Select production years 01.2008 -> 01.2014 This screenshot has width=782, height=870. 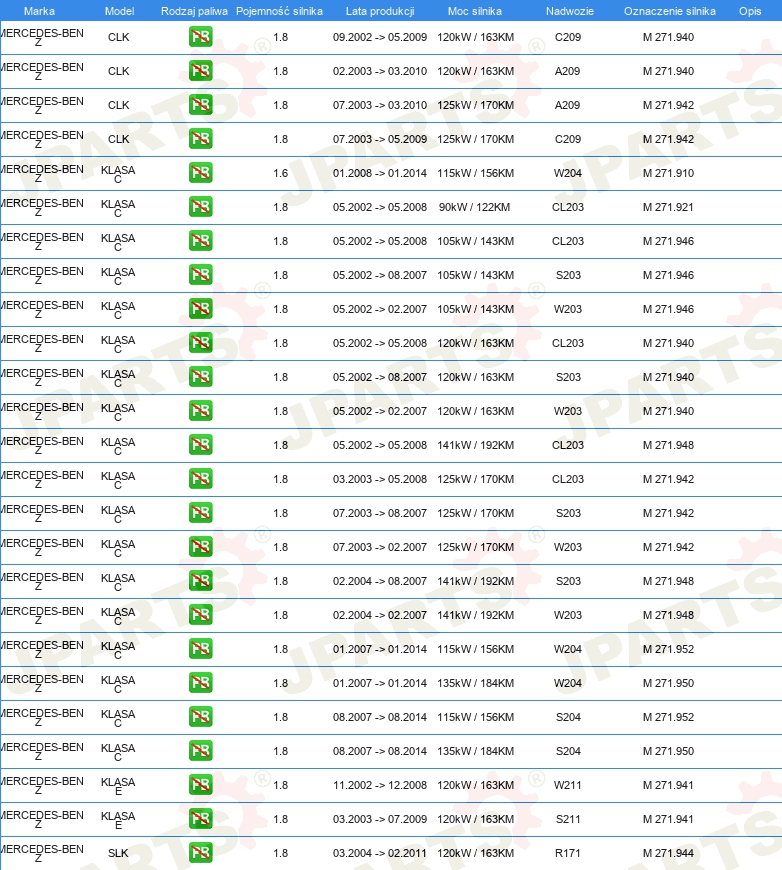tap(380, 173)
